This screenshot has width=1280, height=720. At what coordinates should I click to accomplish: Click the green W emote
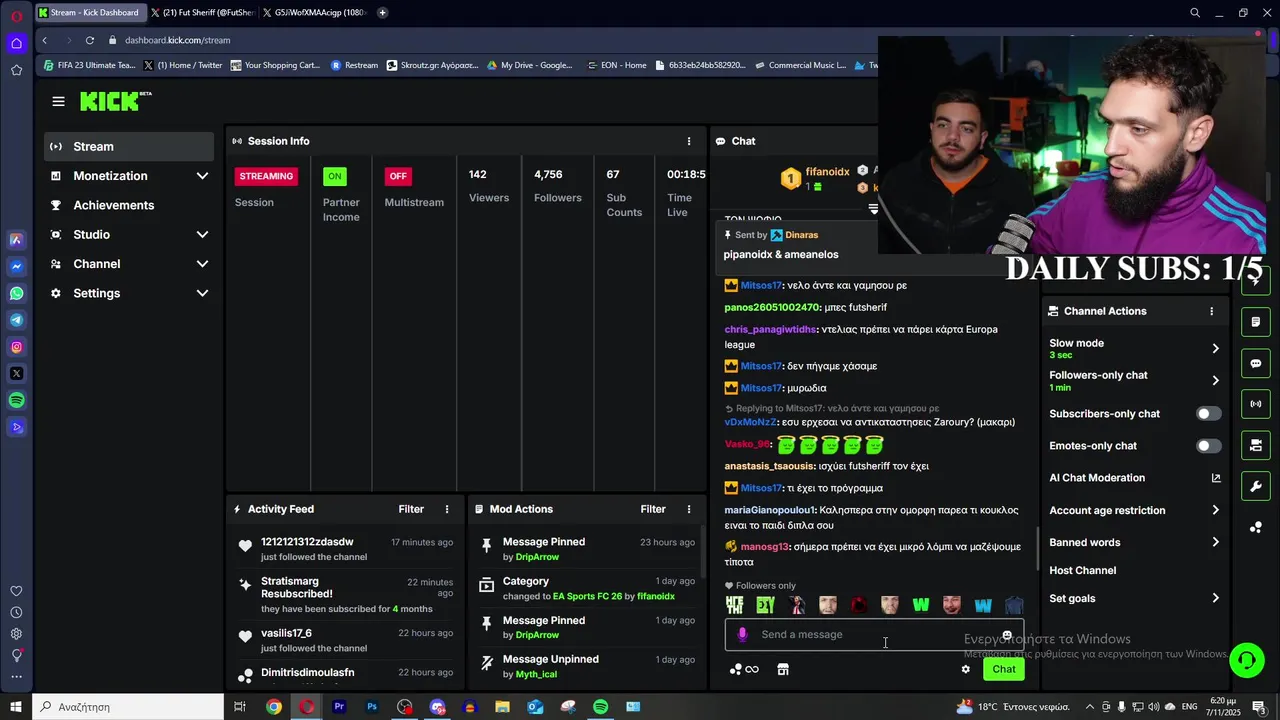click(x=921, y=605)
